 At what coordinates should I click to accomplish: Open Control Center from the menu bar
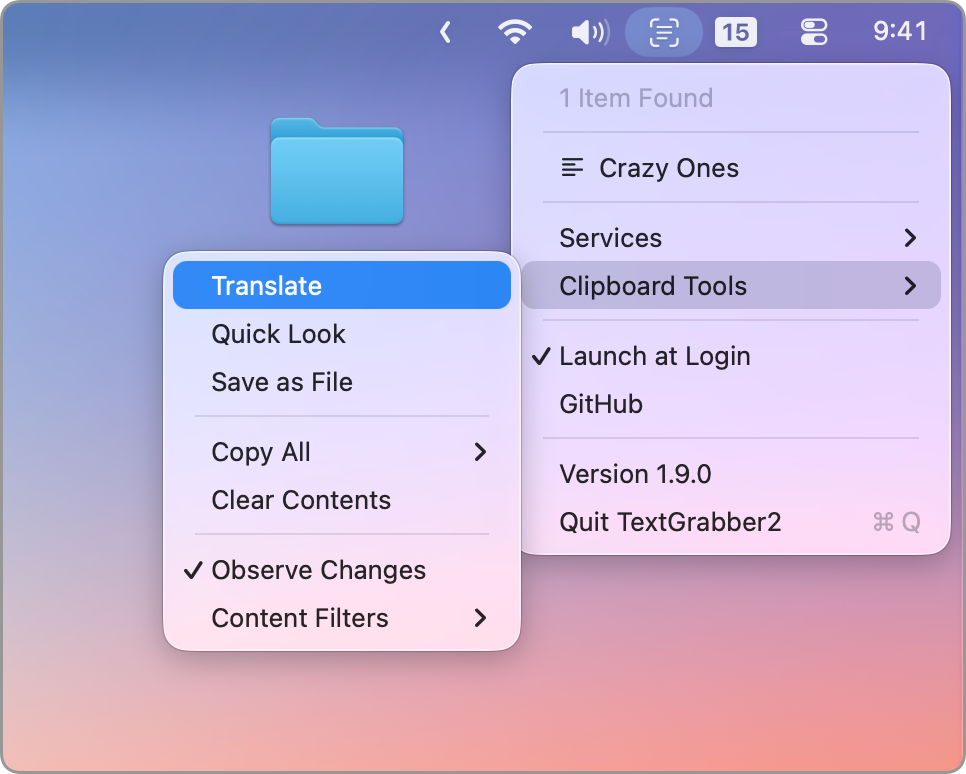pos(813,31)
